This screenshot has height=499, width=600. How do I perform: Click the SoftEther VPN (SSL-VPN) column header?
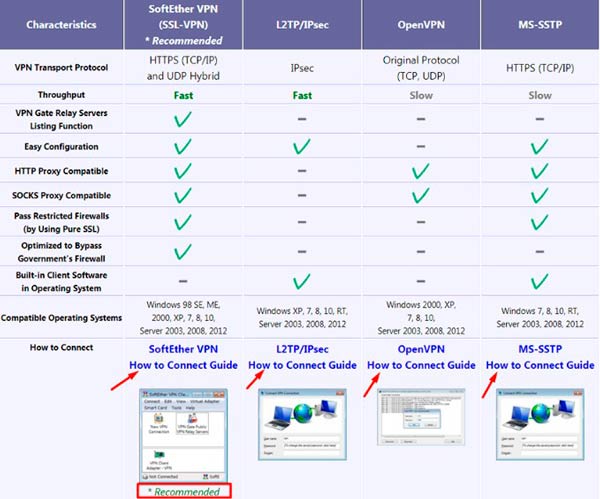tap(183, 25)
